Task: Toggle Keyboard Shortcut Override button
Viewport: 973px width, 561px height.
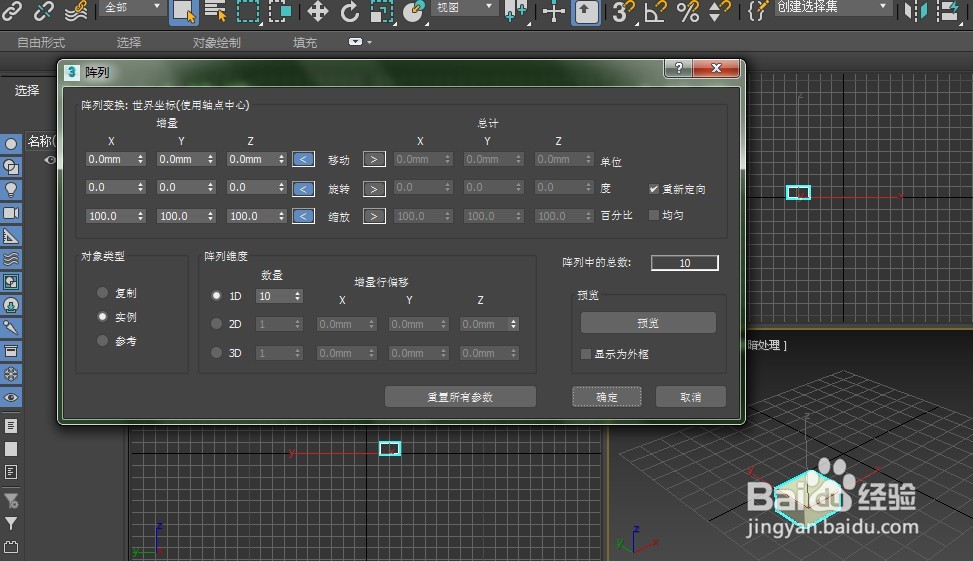Action: [586, 11]
